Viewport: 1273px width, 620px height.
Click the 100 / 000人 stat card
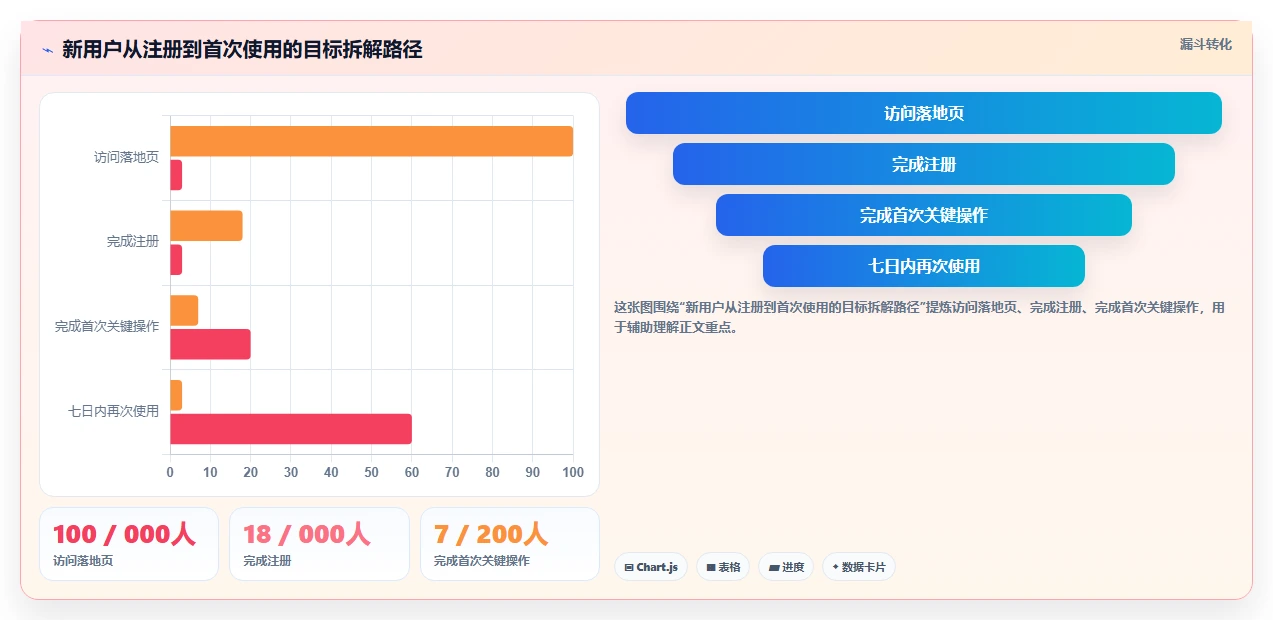tap(129, 544)
